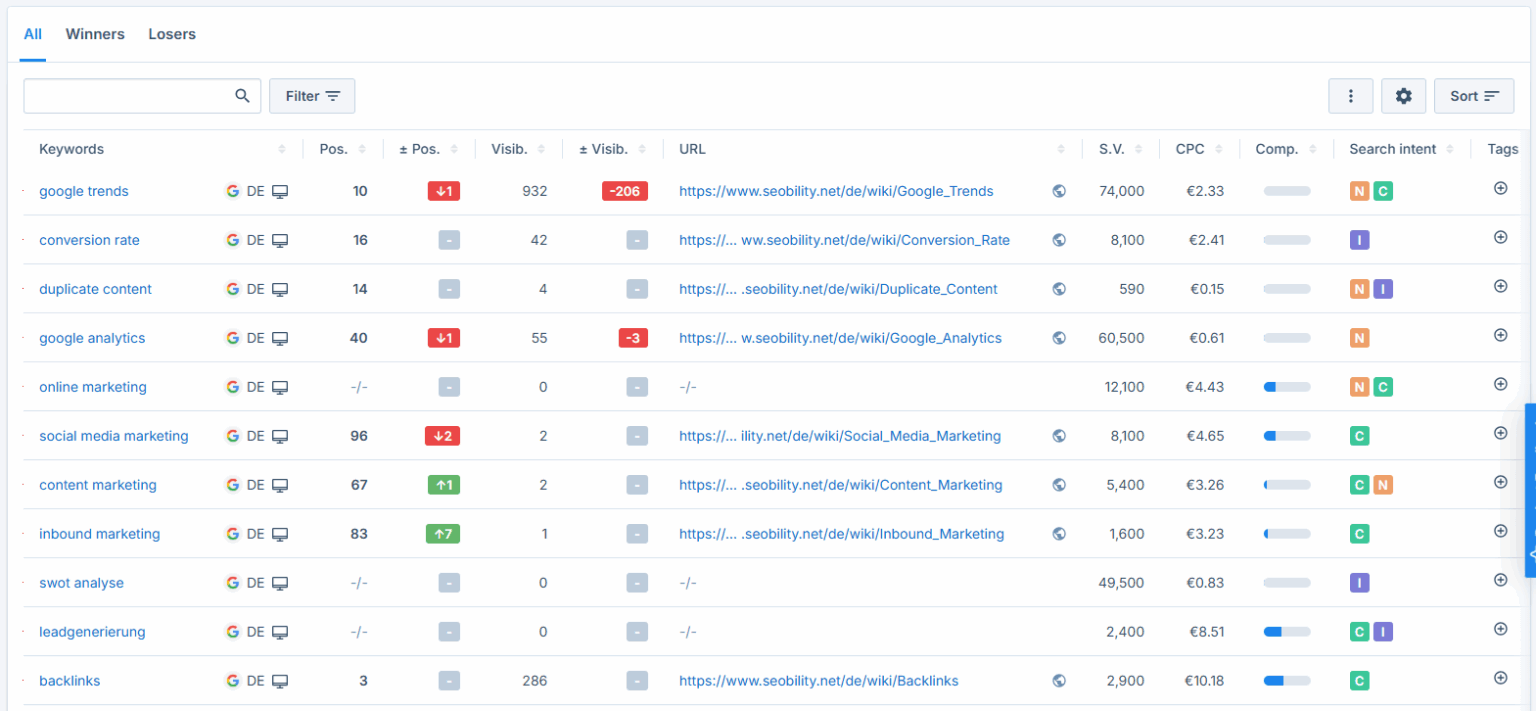Click the desktop device icon for backlinks keyword

coord(281,681)
